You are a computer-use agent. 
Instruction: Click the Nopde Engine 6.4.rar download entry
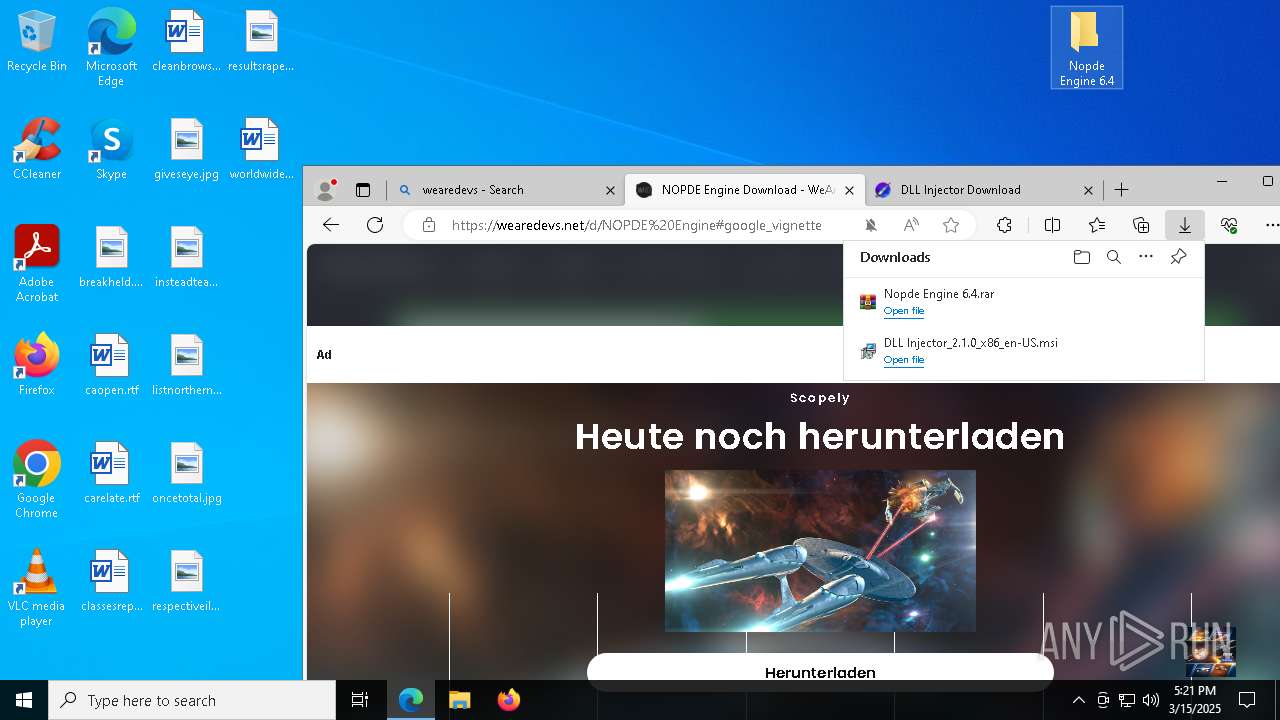coord(1024,302)
